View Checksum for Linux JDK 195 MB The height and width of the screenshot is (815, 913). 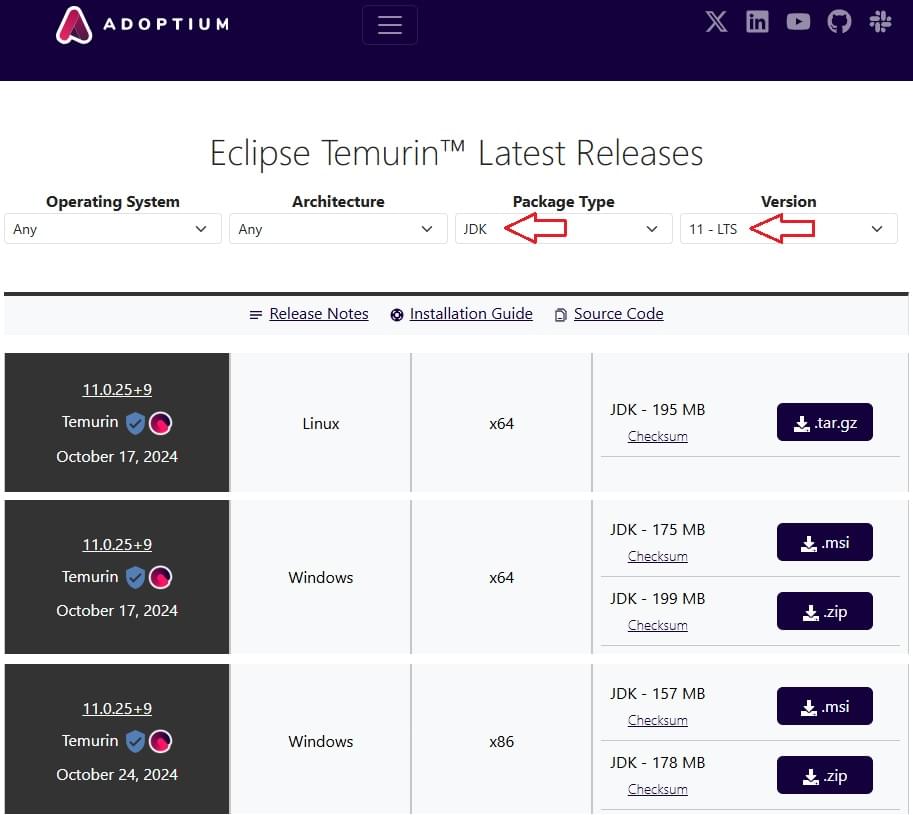coord(657,437)
